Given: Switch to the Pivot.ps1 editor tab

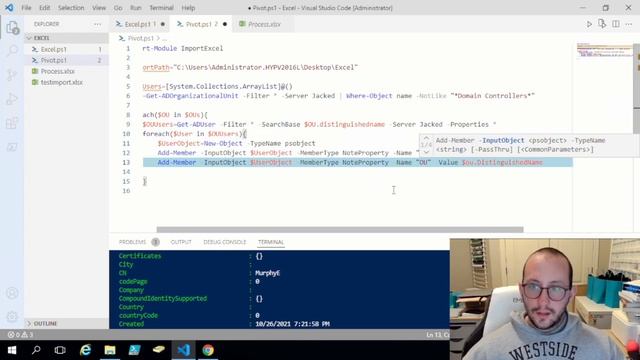Looking at the screenshot, I should pyautogui.click(x=202, y=24).
